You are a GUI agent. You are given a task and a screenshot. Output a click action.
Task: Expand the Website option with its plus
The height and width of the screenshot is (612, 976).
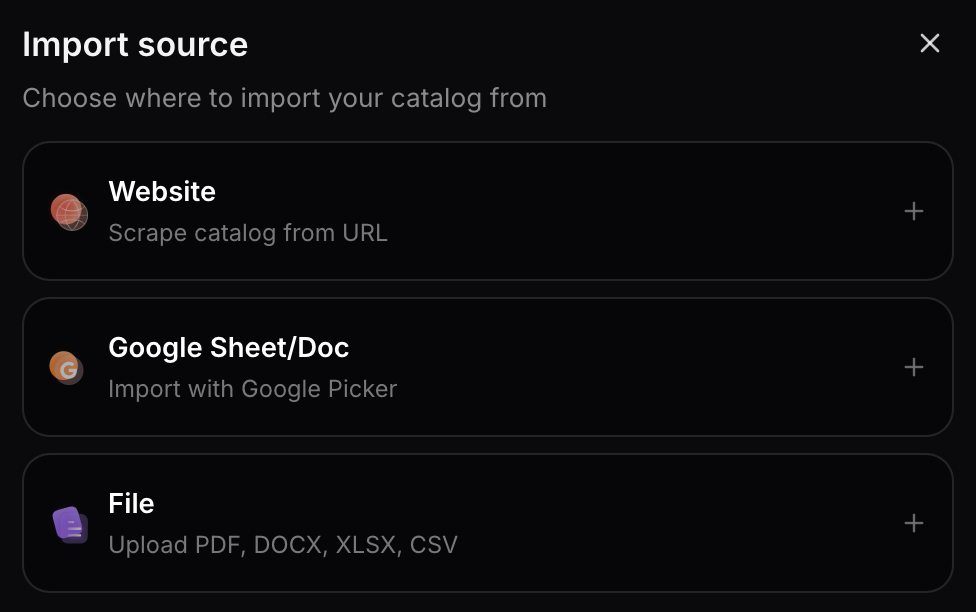[x=913, y=211]
